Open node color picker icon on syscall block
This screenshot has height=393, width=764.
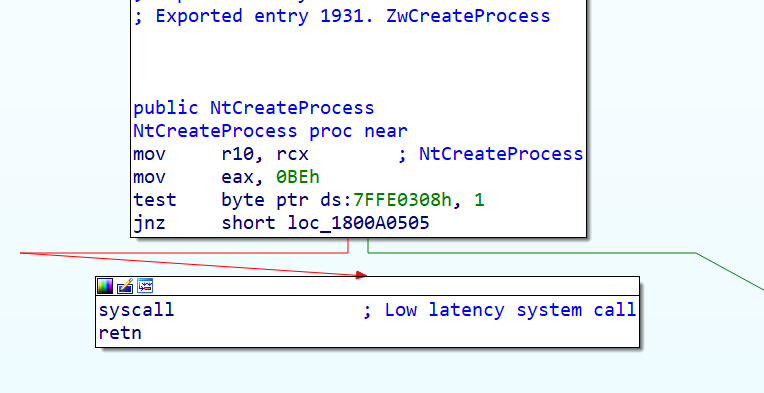(x=105, y=286)
